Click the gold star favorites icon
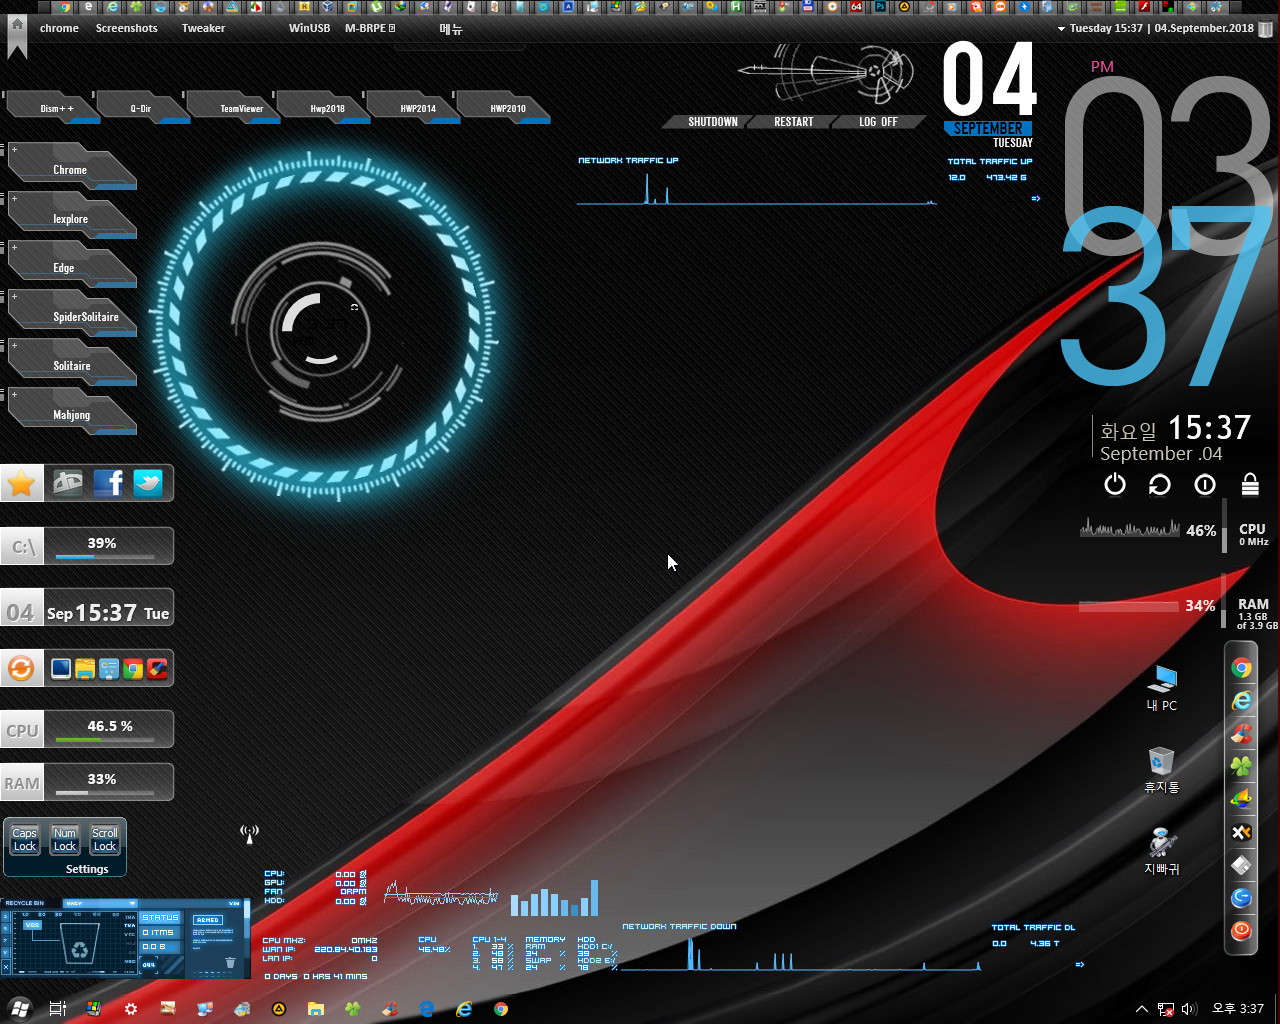 (22, 484)
